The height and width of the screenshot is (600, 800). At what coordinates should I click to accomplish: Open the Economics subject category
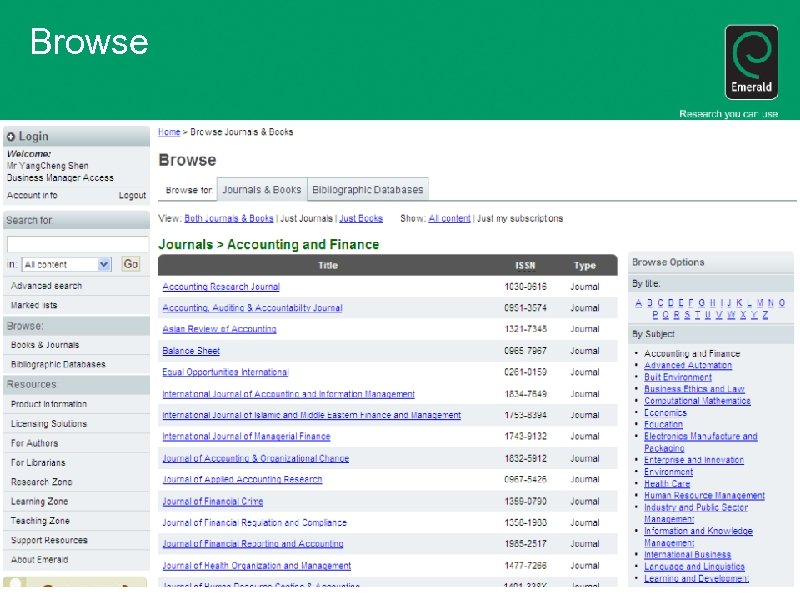(664, 412)
